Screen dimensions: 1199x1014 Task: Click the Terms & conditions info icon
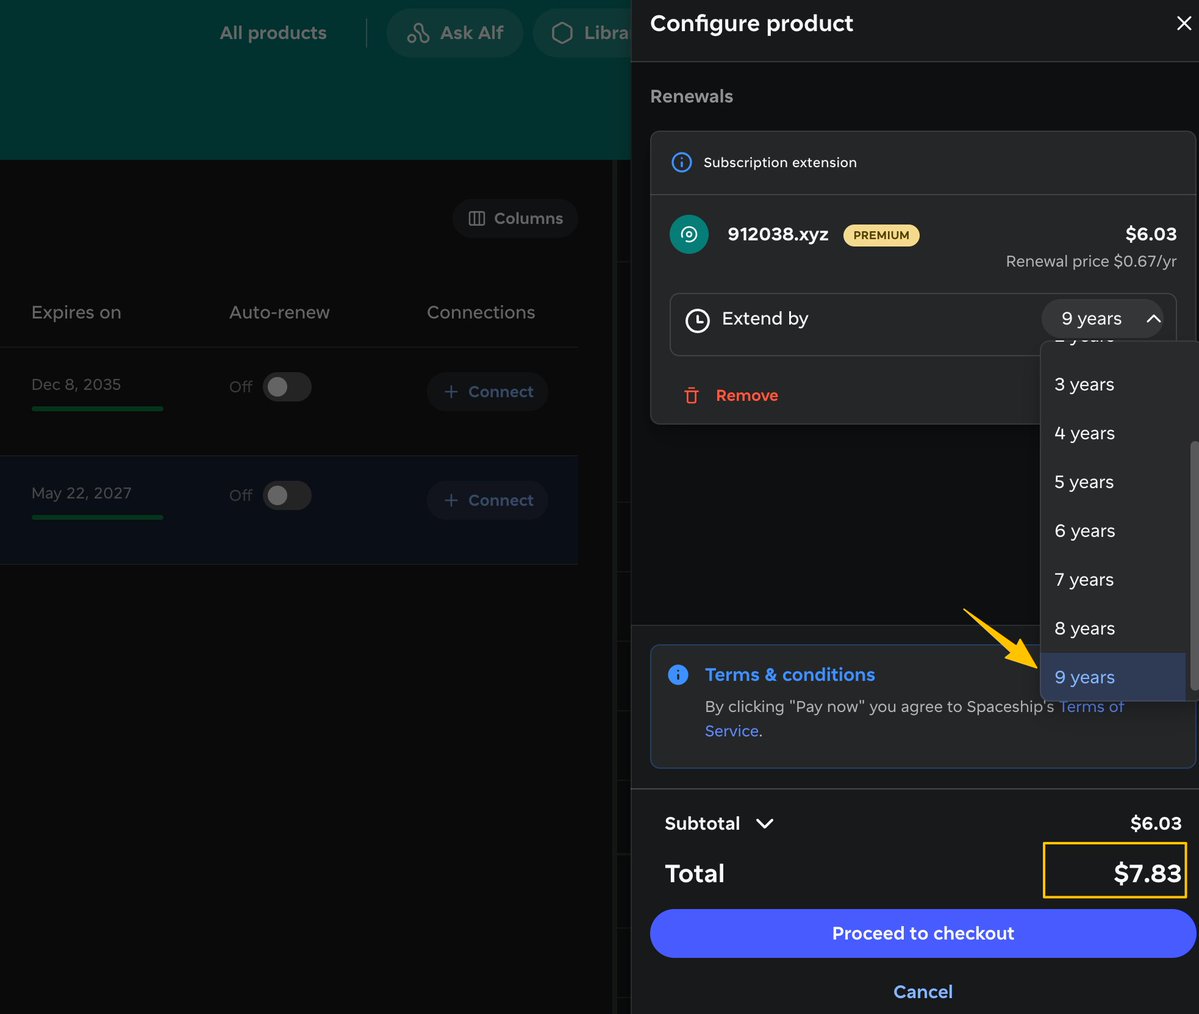677,674
